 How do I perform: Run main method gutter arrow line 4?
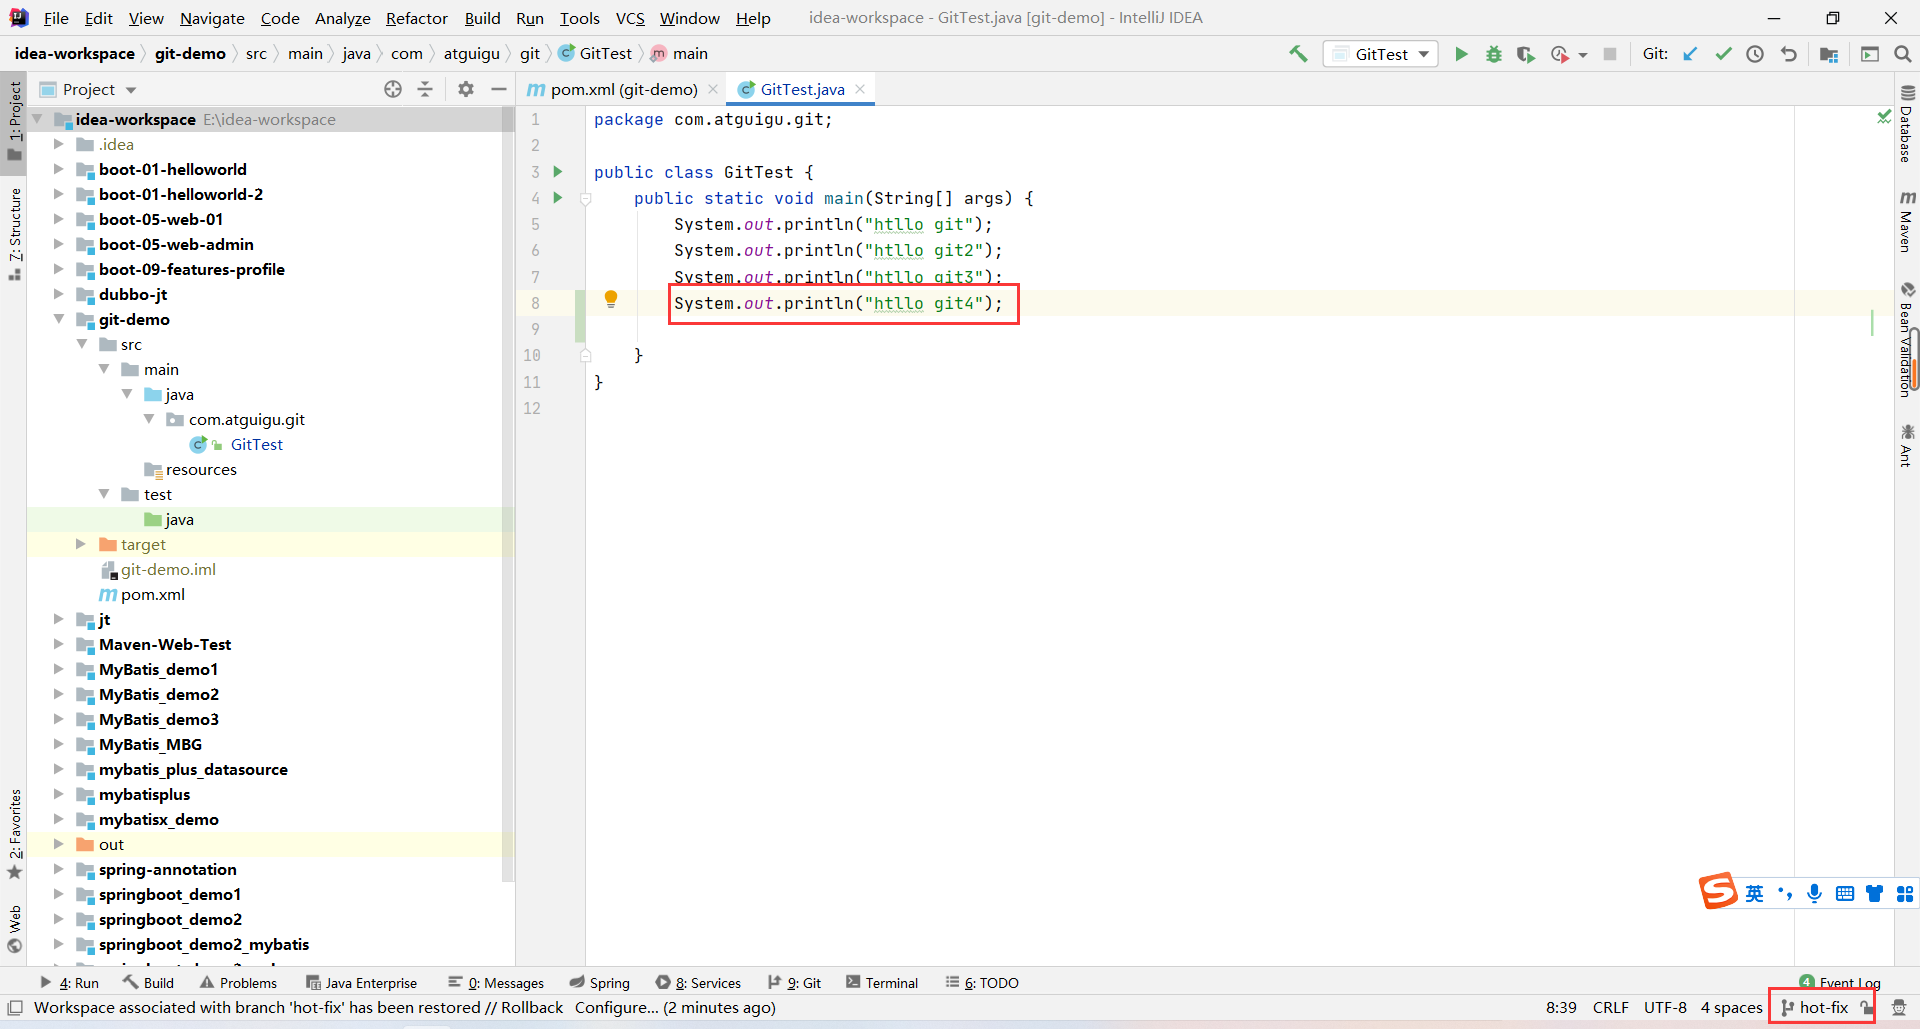click(x=558, y=198)
